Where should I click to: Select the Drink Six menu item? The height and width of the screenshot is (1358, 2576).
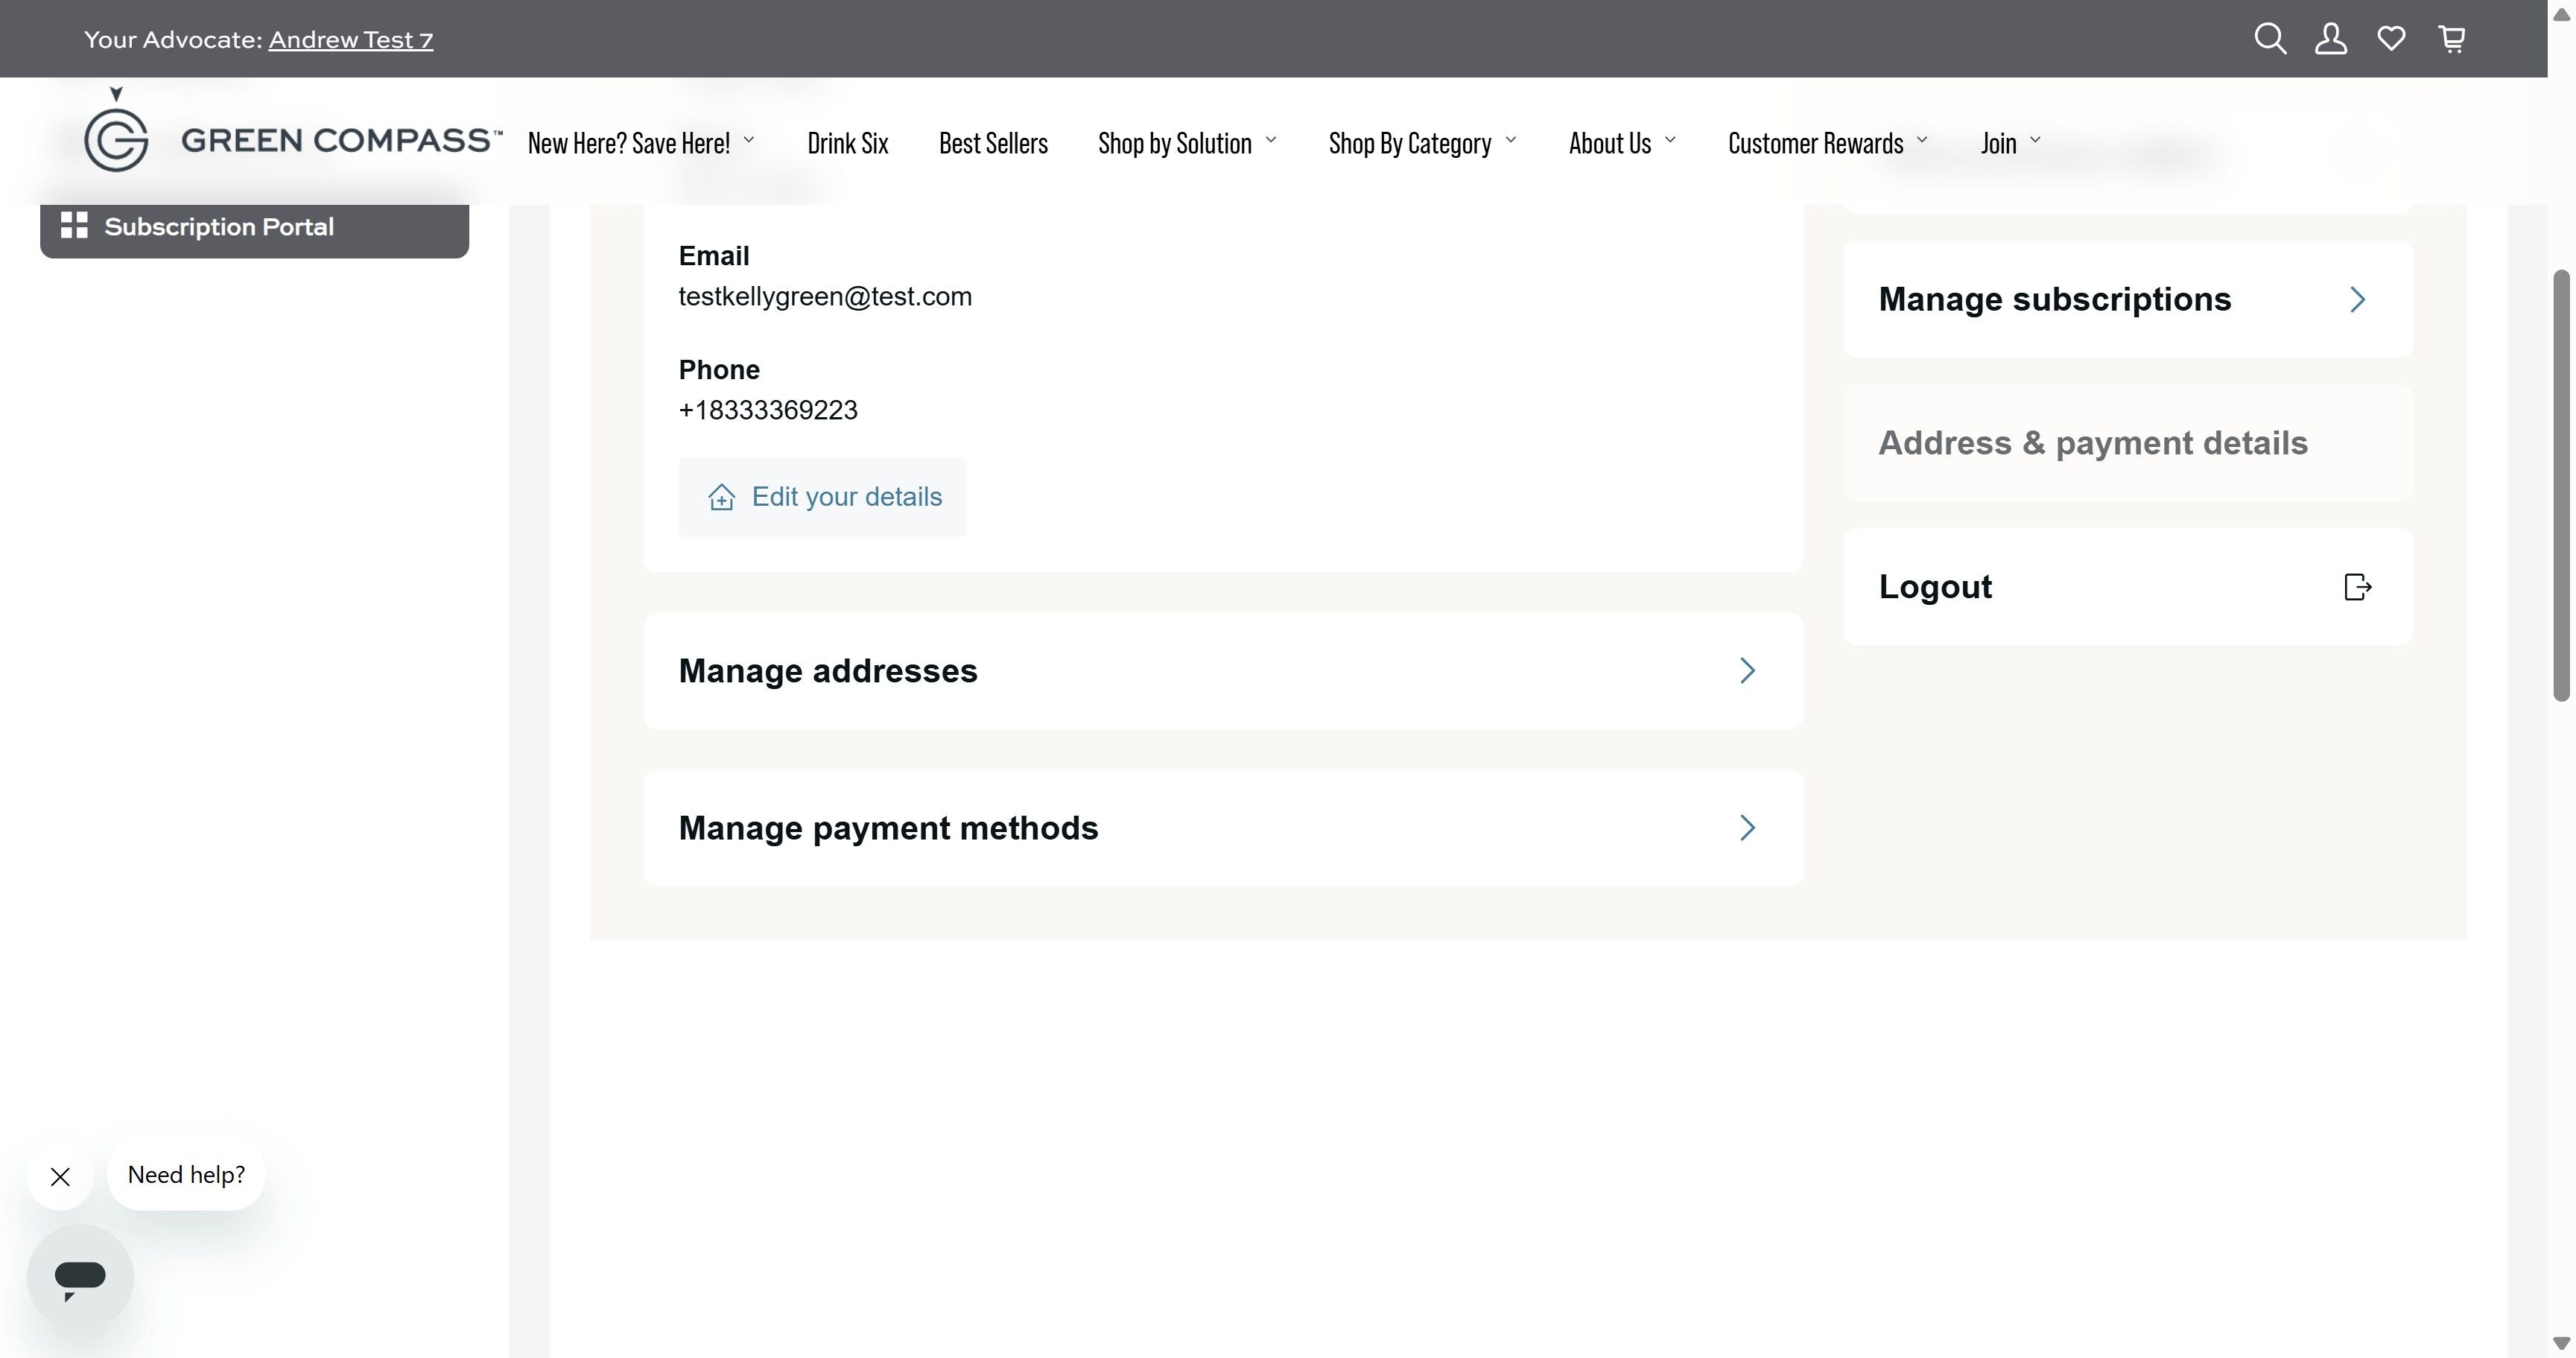pos(848,142)
